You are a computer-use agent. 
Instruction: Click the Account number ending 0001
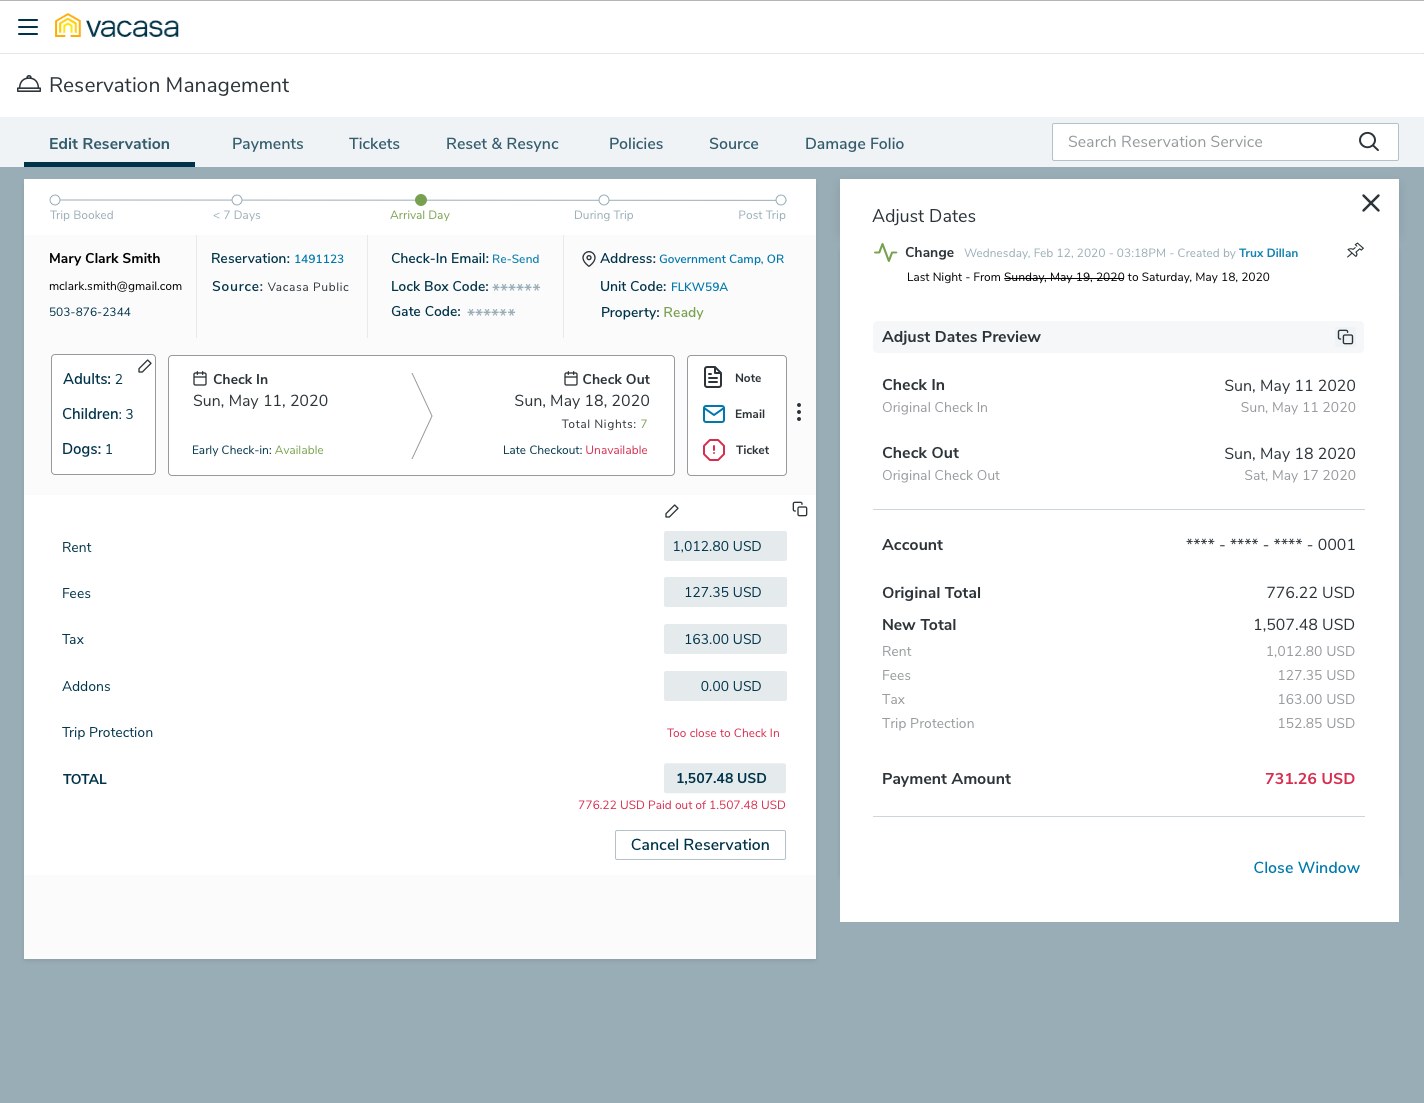tap(1270, 545)
